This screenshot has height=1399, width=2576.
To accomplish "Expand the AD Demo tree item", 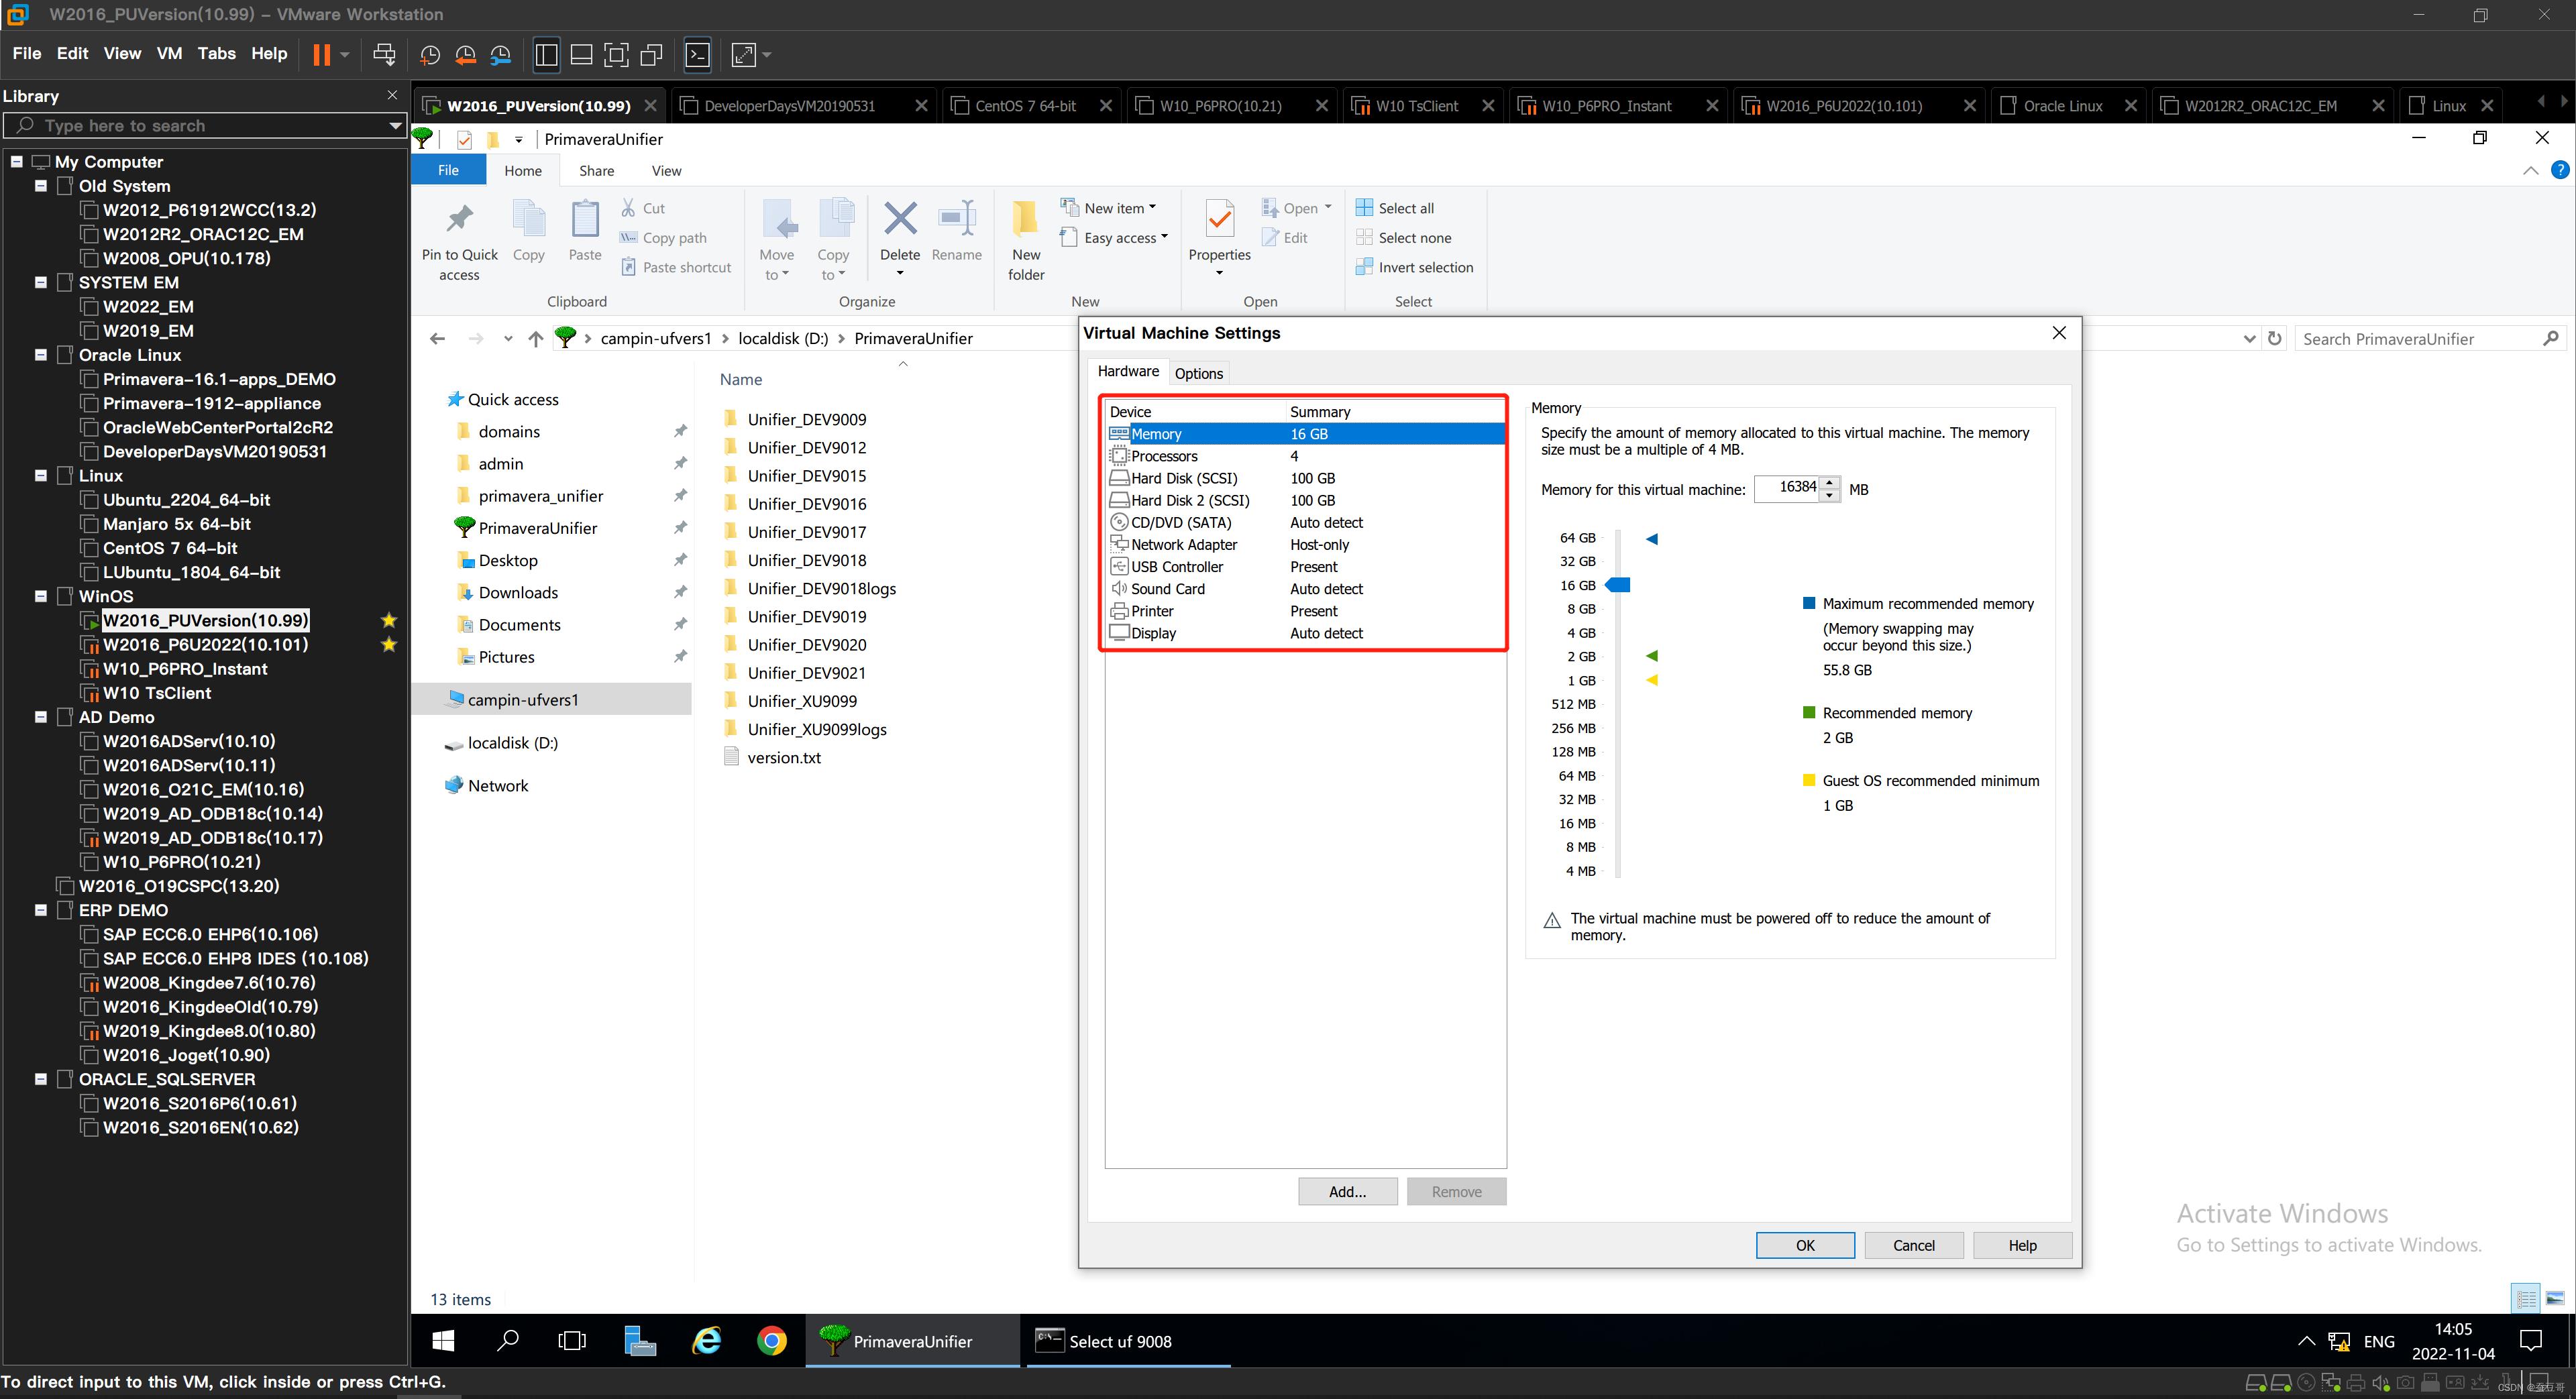I will [x=40, y=717].
